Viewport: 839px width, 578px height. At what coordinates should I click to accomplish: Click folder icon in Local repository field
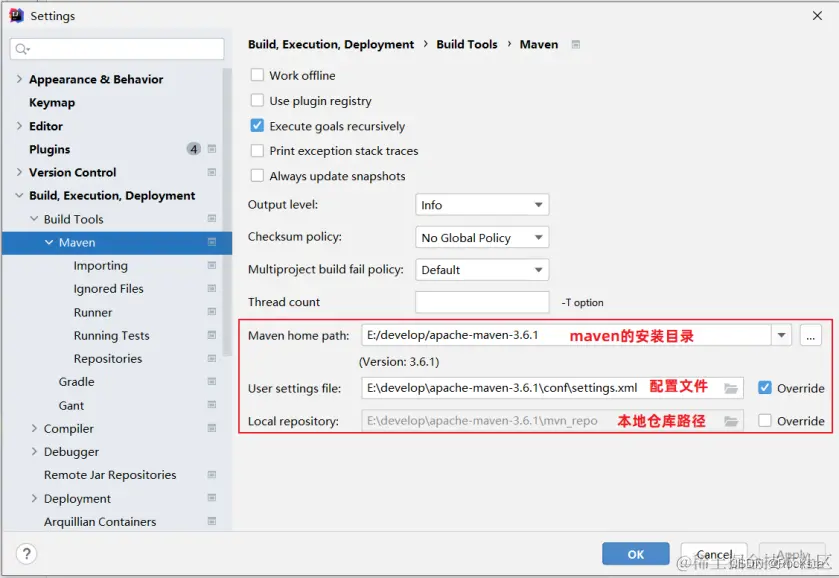coord(730,421)
